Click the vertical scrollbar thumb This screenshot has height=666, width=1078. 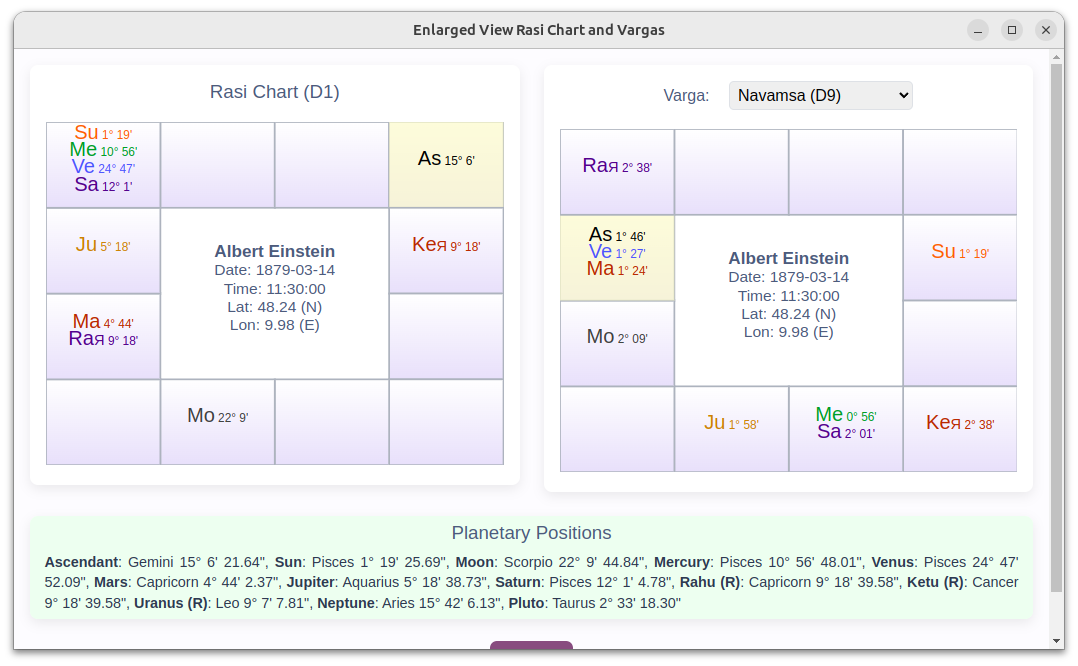(1057, 328)
